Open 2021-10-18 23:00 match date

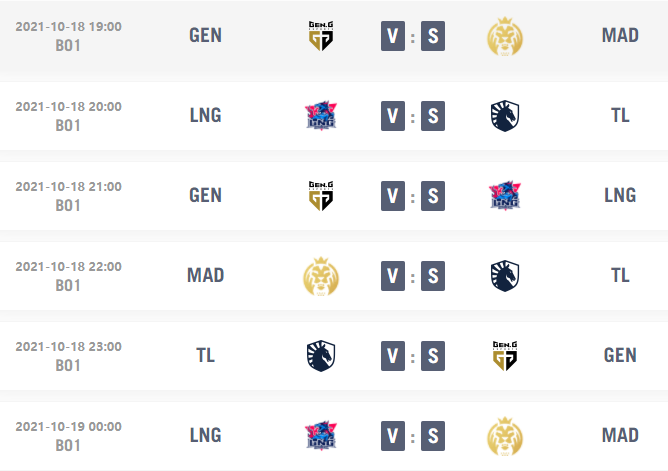point(69,347)
